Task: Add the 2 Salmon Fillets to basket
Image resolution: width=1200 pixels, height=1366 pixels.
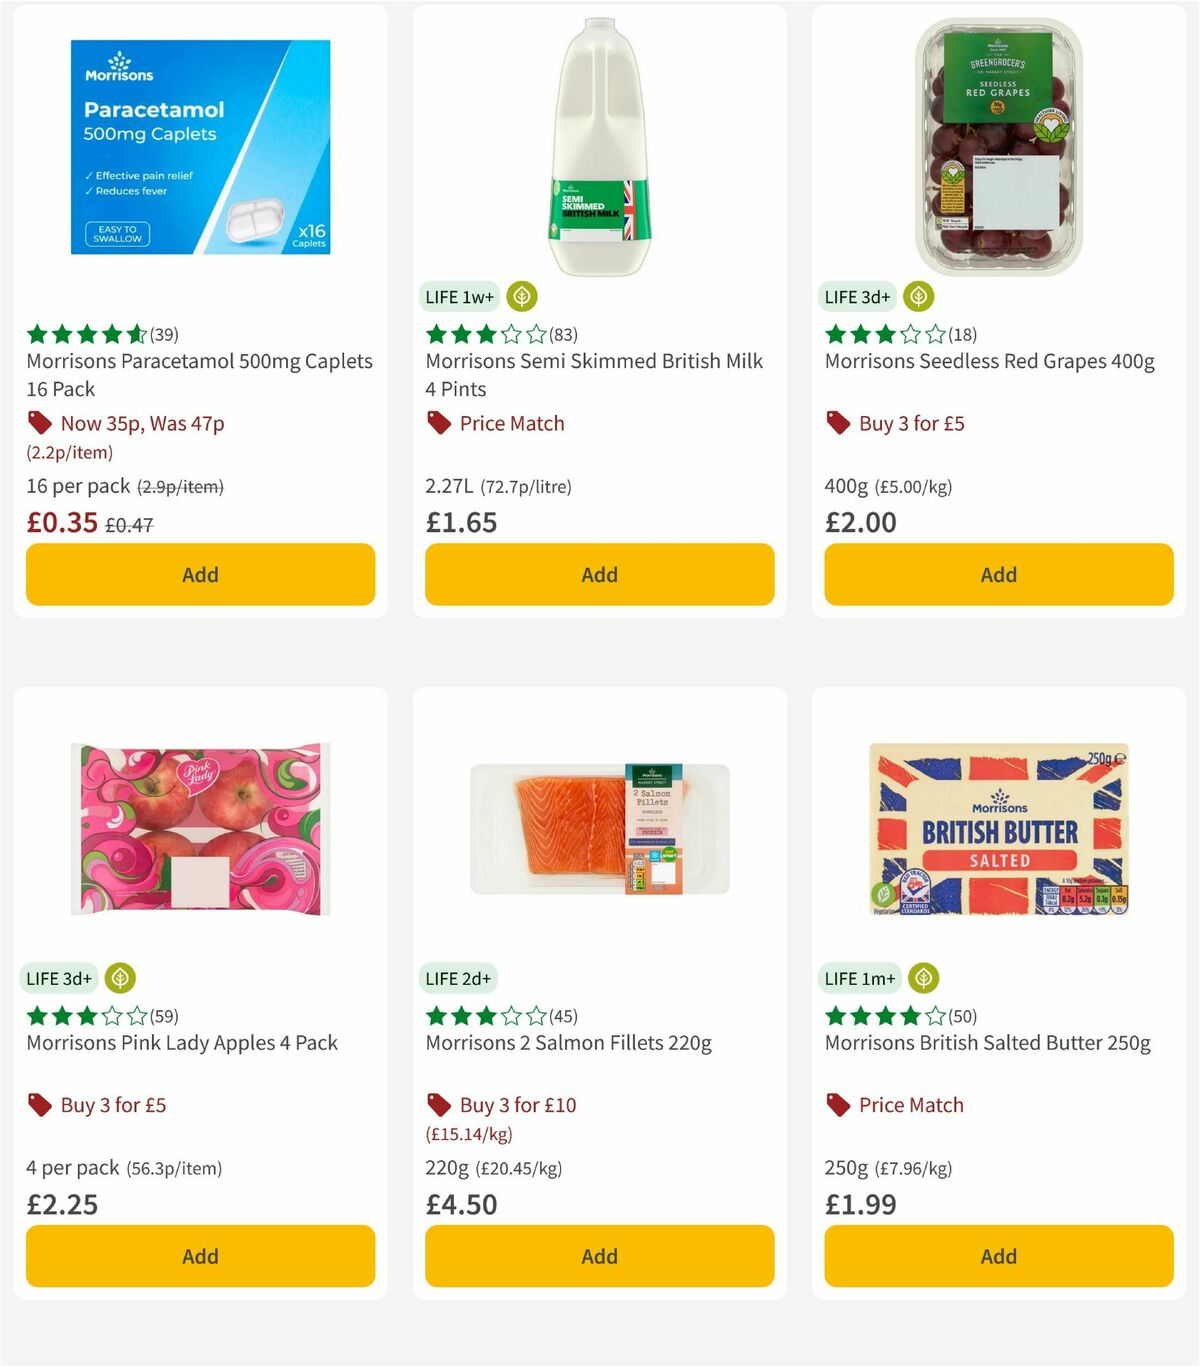Action: click(x=599, y=1256)
